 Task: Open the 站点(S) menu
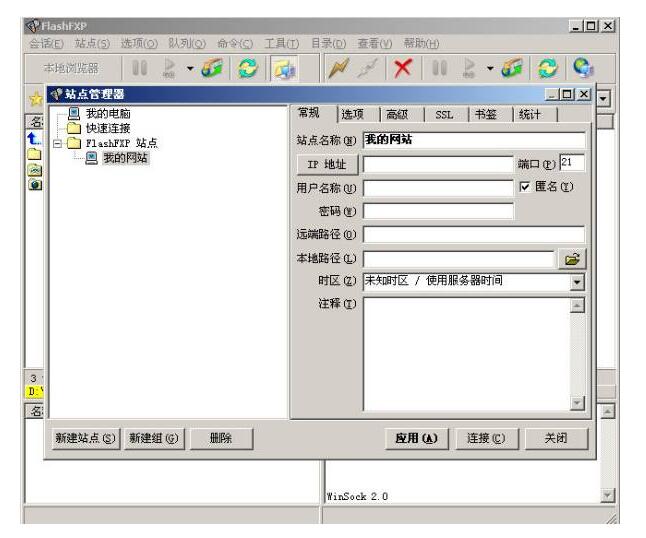(93, 43)
